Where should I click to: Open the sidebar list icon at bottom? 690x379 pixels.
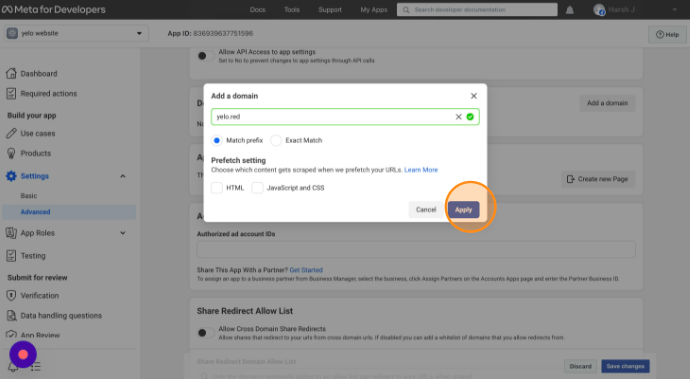point(36,366)
